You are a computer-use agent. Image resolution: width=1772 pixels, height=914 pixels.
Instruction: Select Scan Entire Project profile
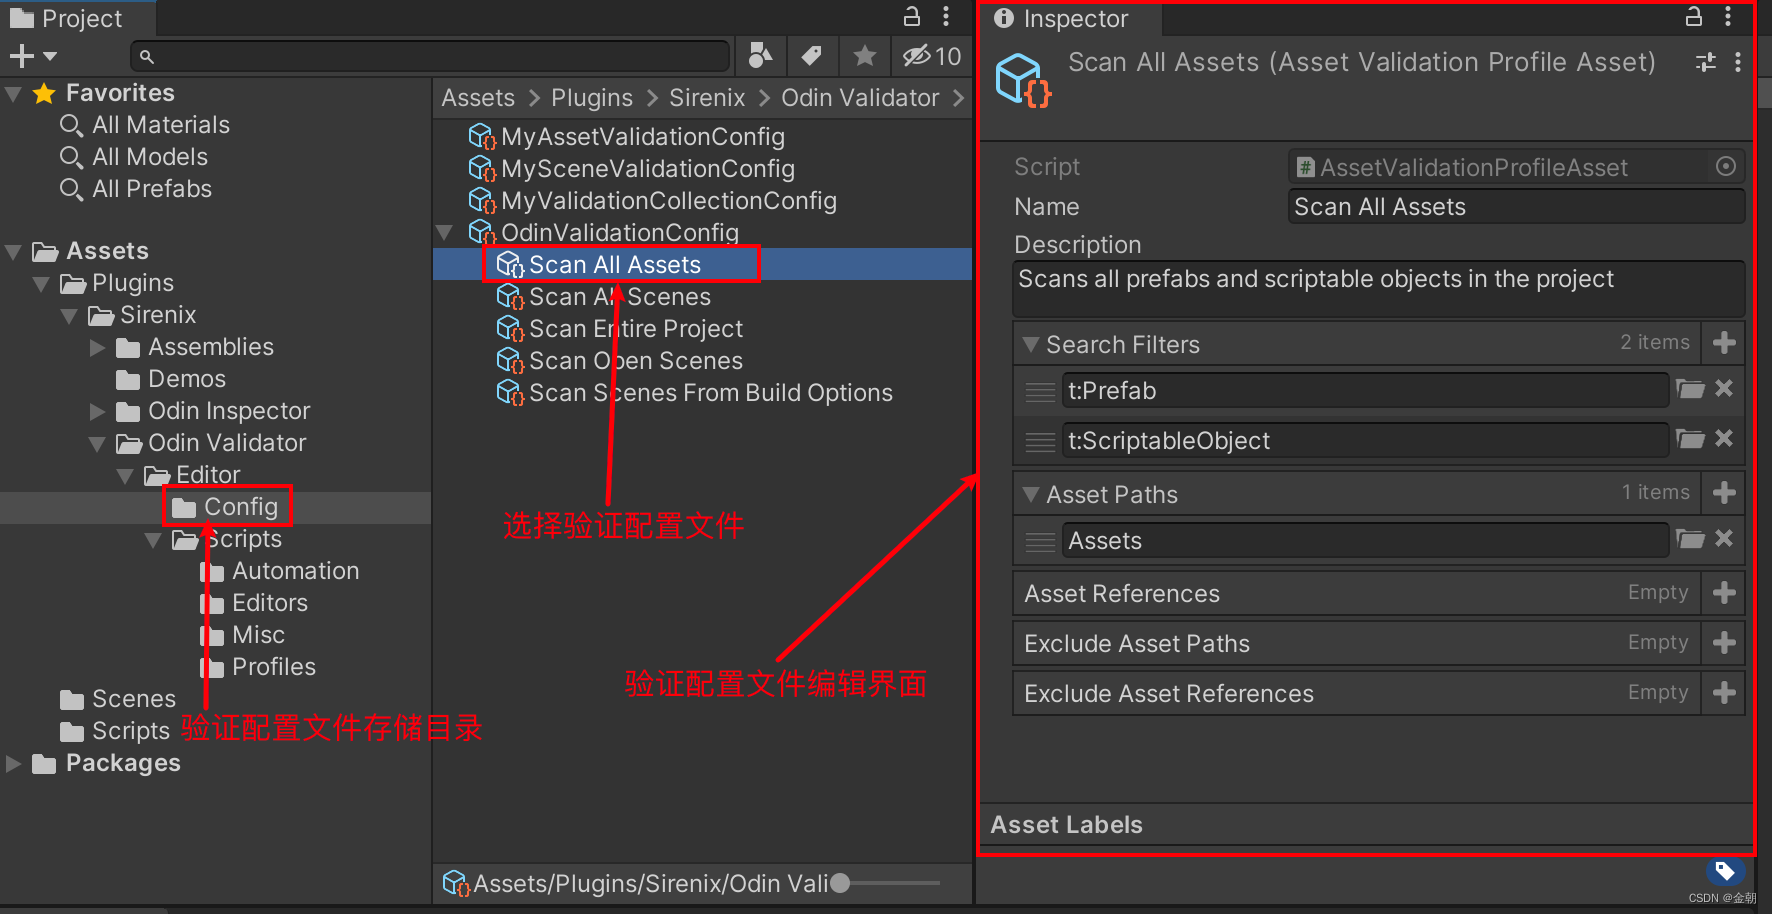point(635,329)
